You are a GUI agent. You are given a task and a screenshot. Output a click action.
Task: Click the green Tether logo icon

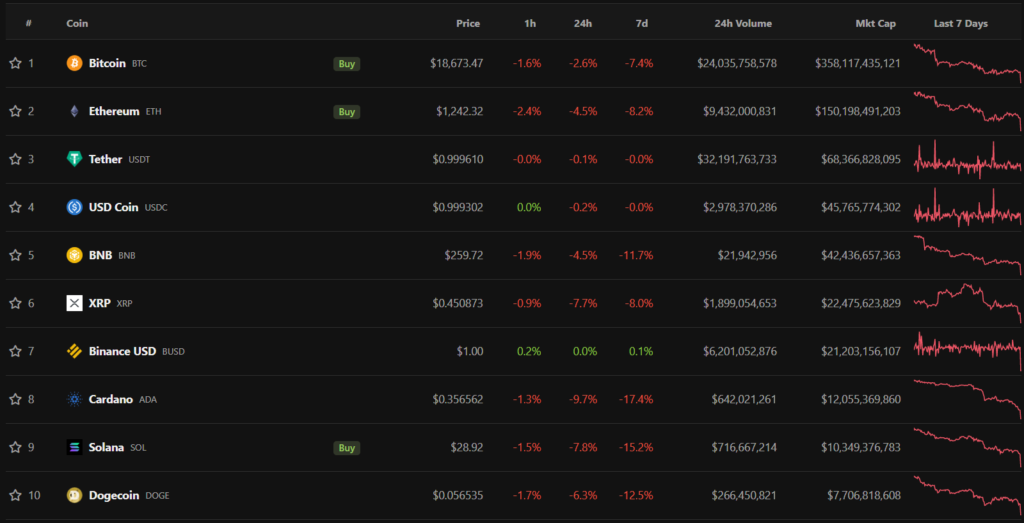74,159
